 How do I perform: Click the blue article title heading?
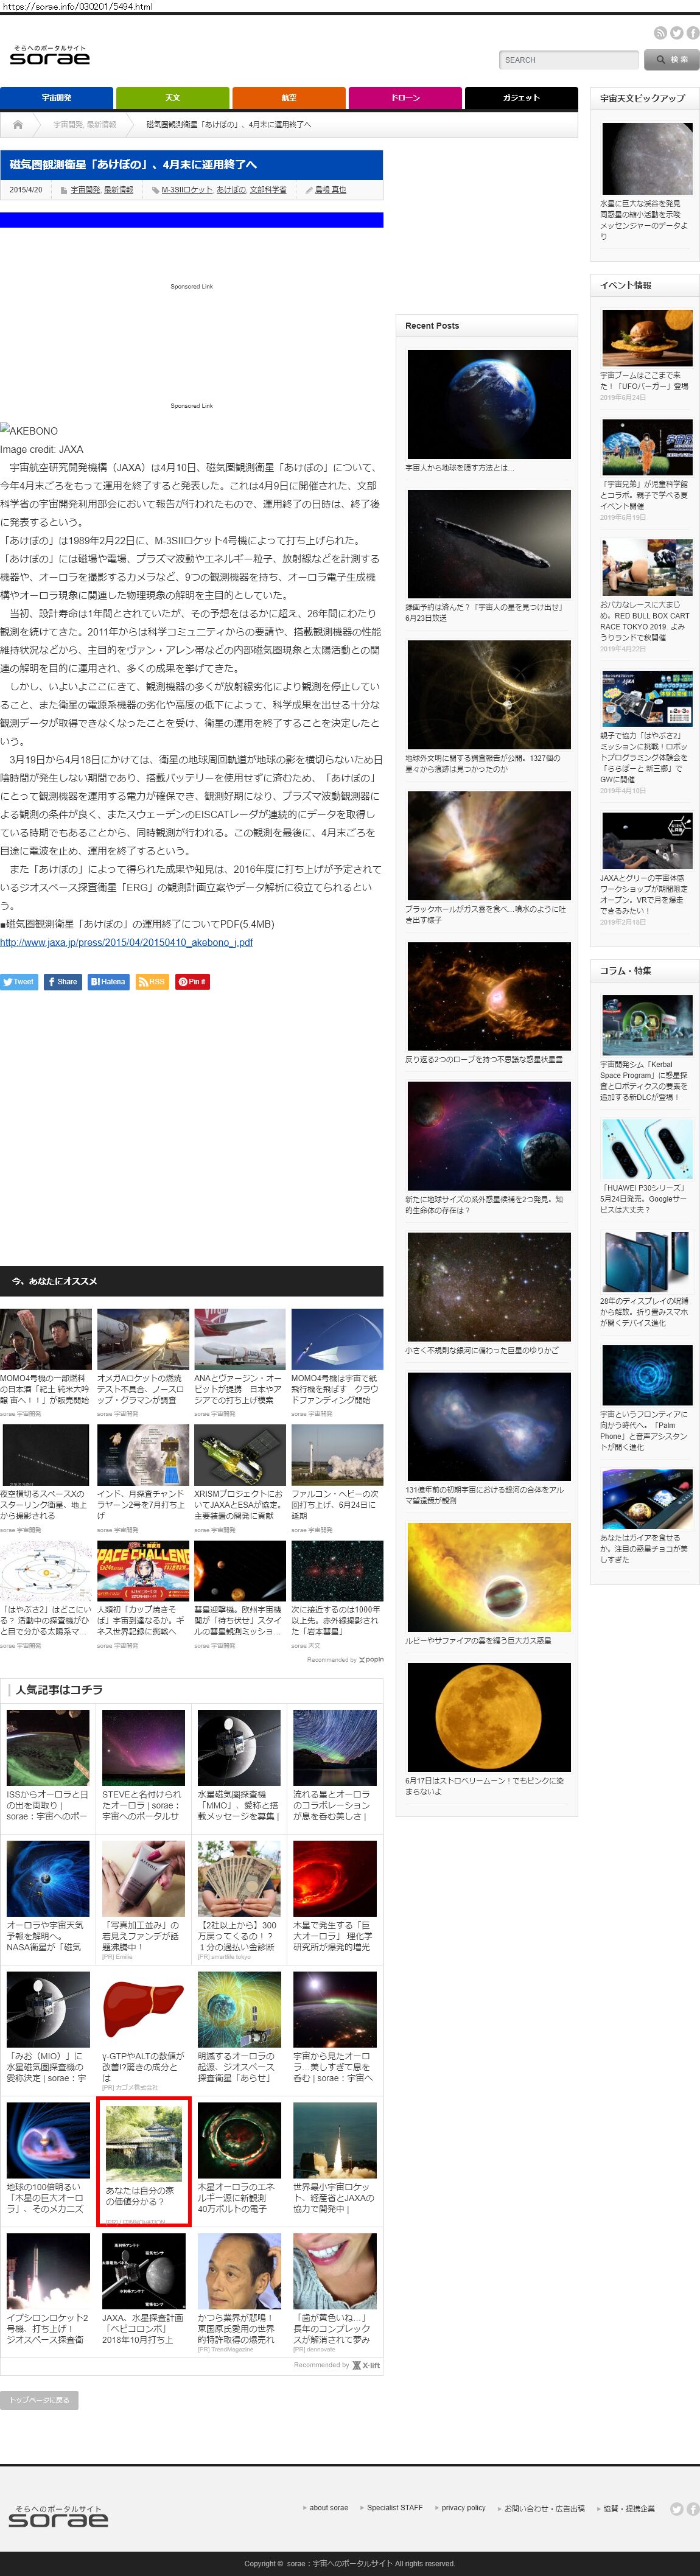tap(133, 164)
